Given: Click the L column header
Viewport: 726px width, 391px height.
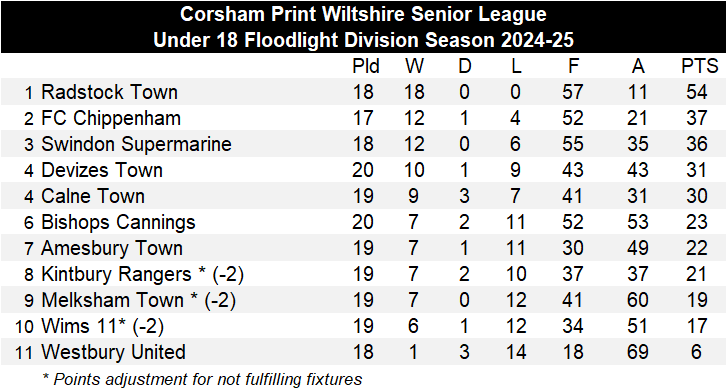Looking at the screenshot, I should 516,66.
